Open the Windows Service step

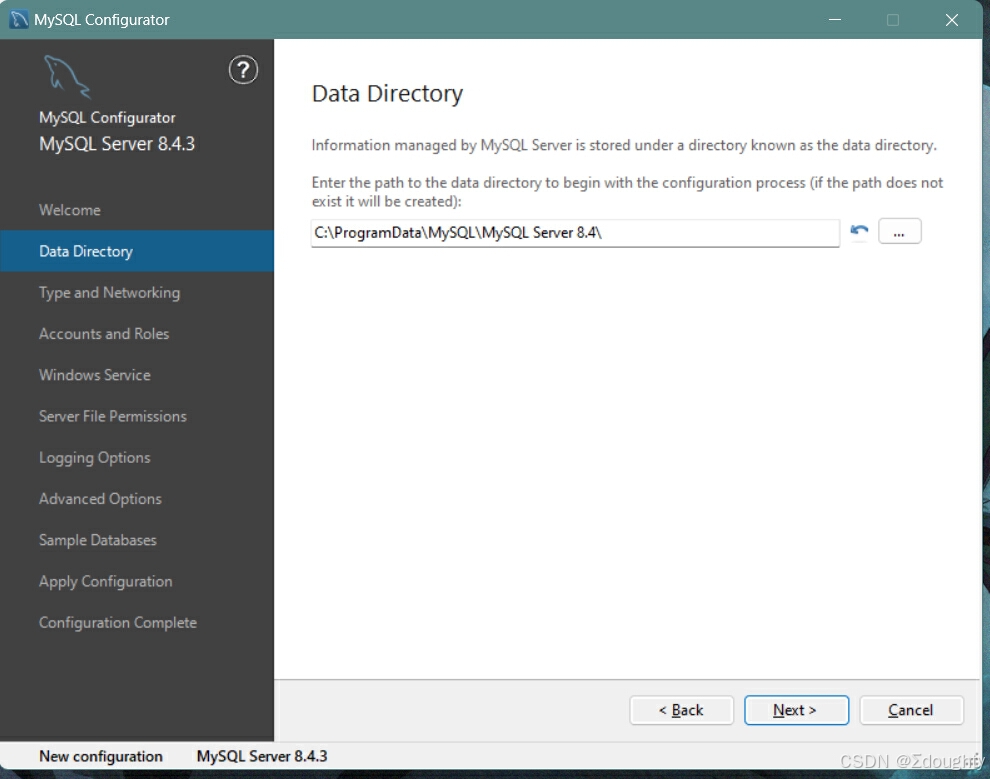click(137, 375)
